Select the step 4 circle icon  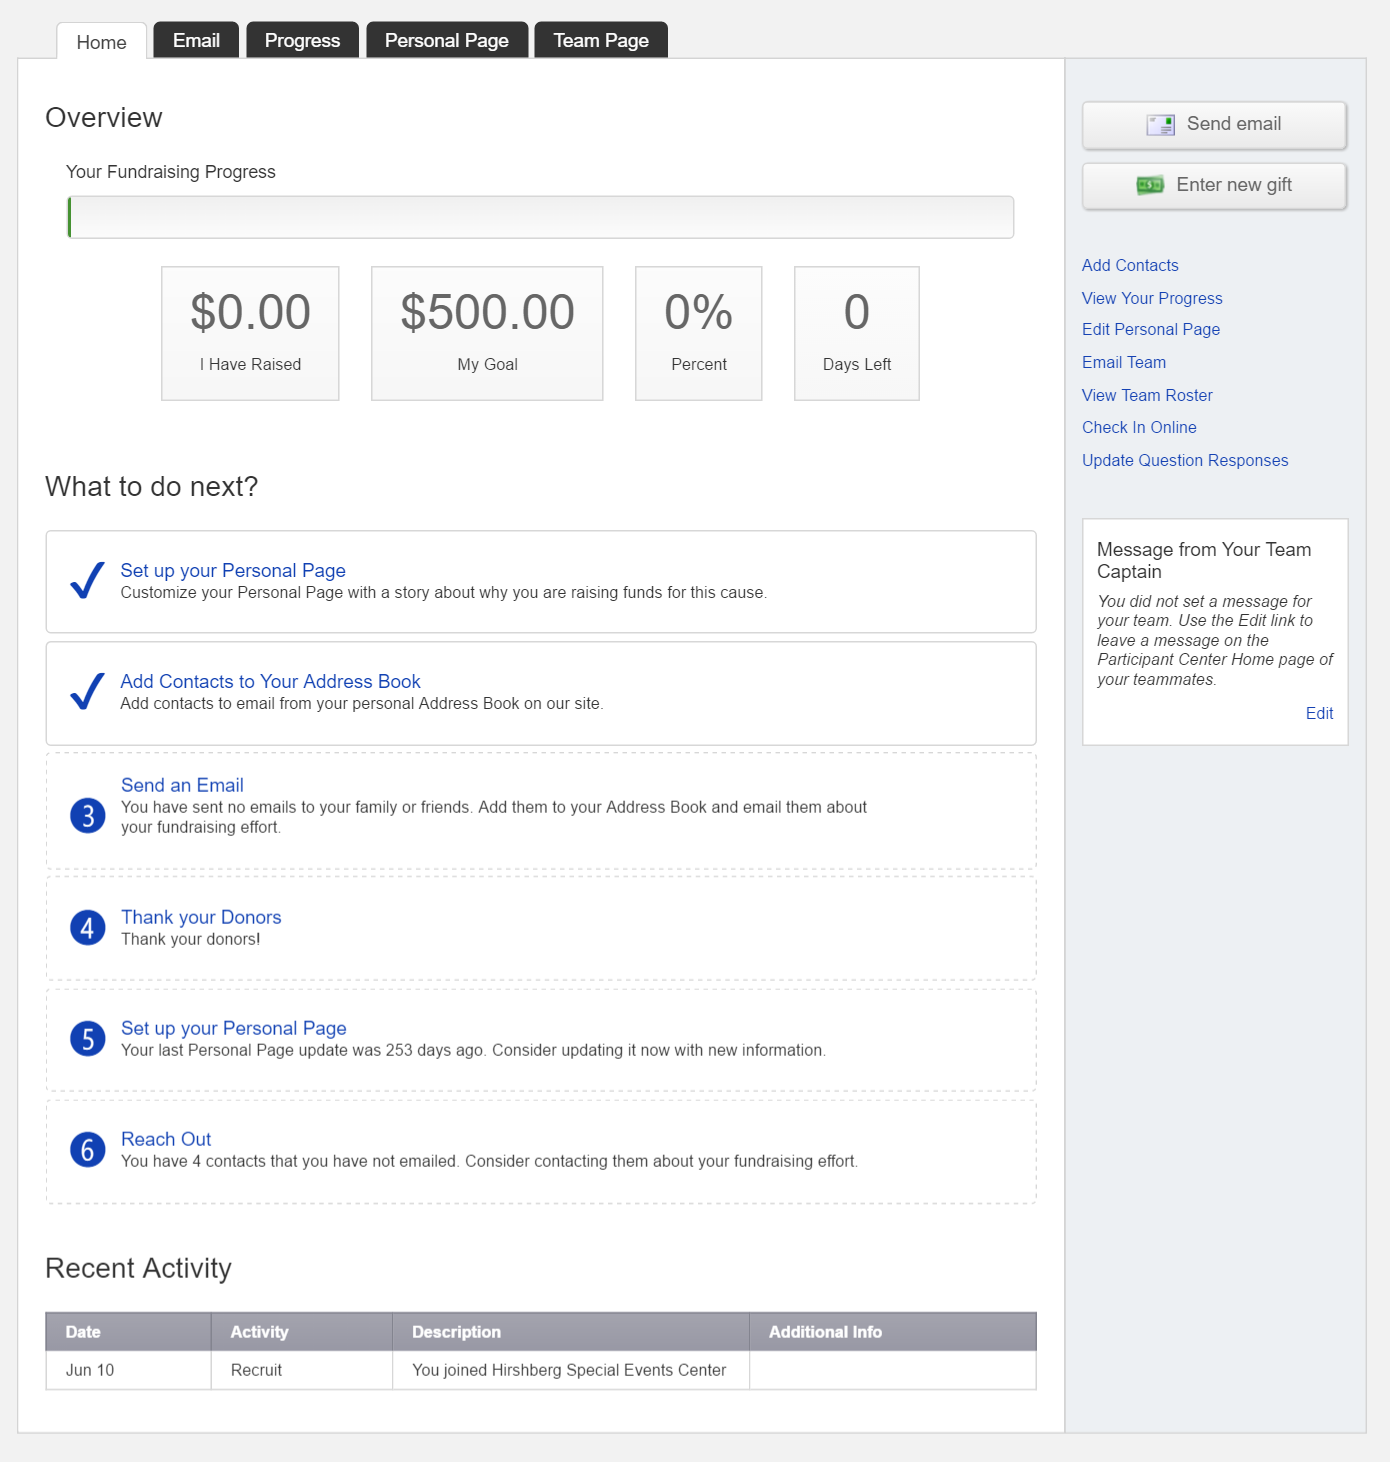click(88, 928)
